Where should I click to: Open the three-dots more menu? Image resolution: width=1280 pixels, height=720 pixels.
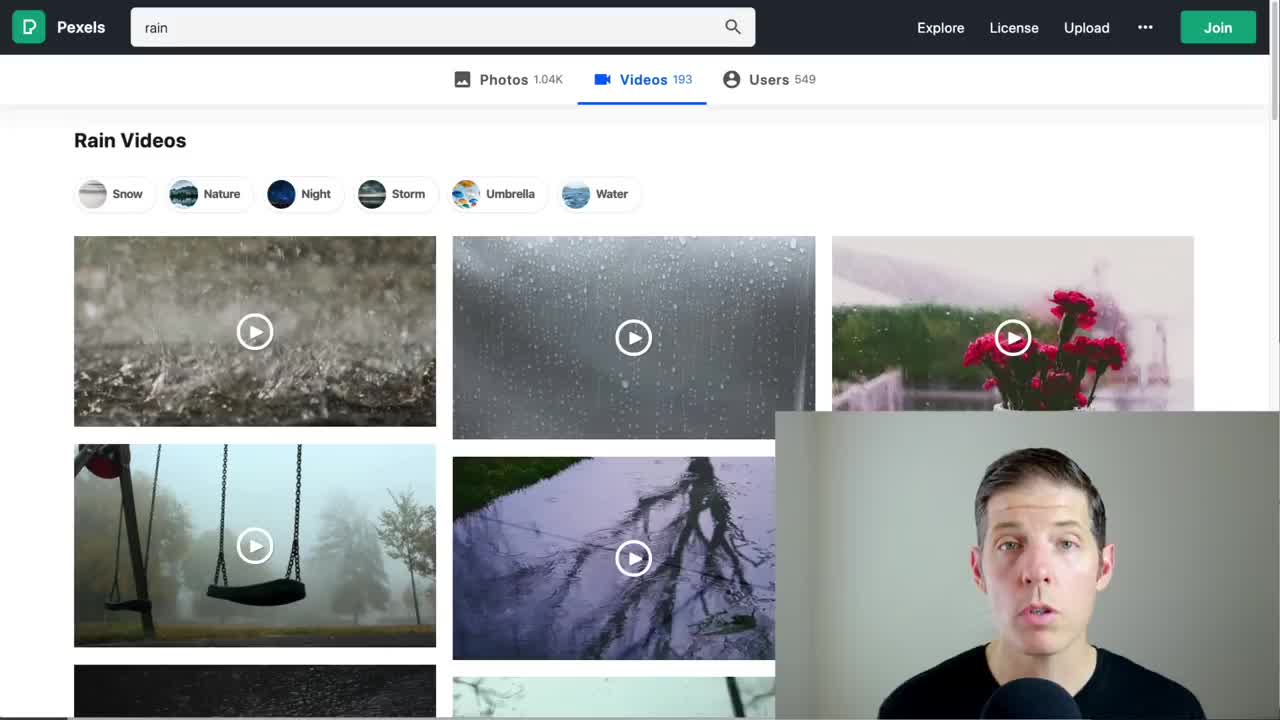(1145, 27)
